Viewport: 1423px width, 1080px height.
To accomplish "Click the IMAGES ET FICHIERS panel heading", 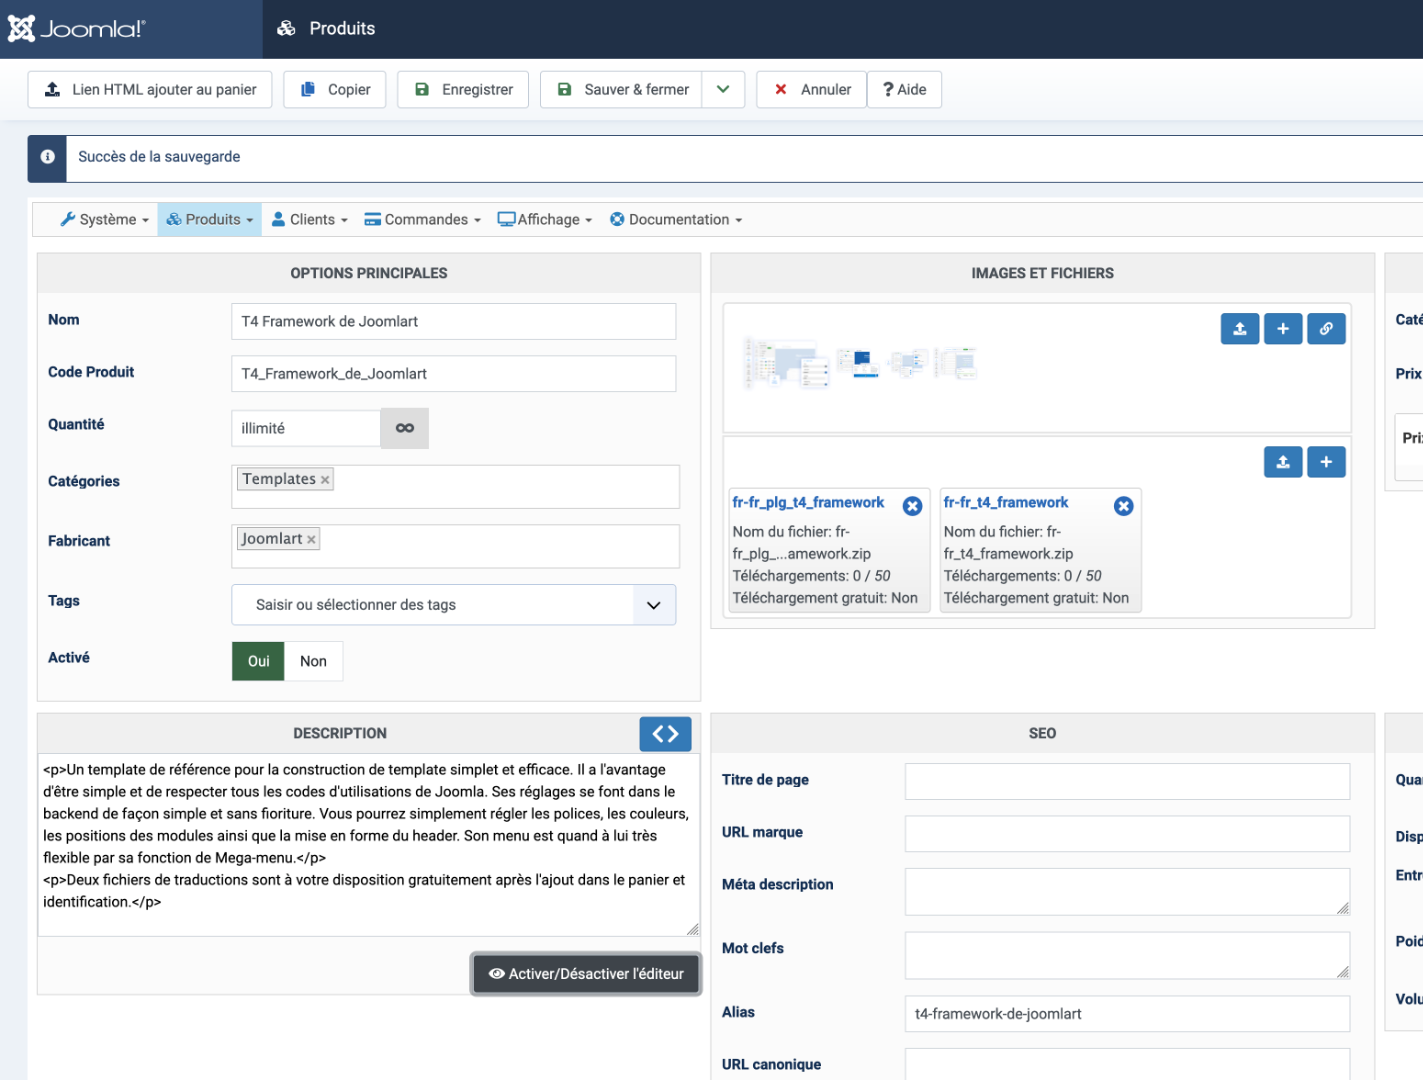I will pyautogui.click(x=1042, y=273).
